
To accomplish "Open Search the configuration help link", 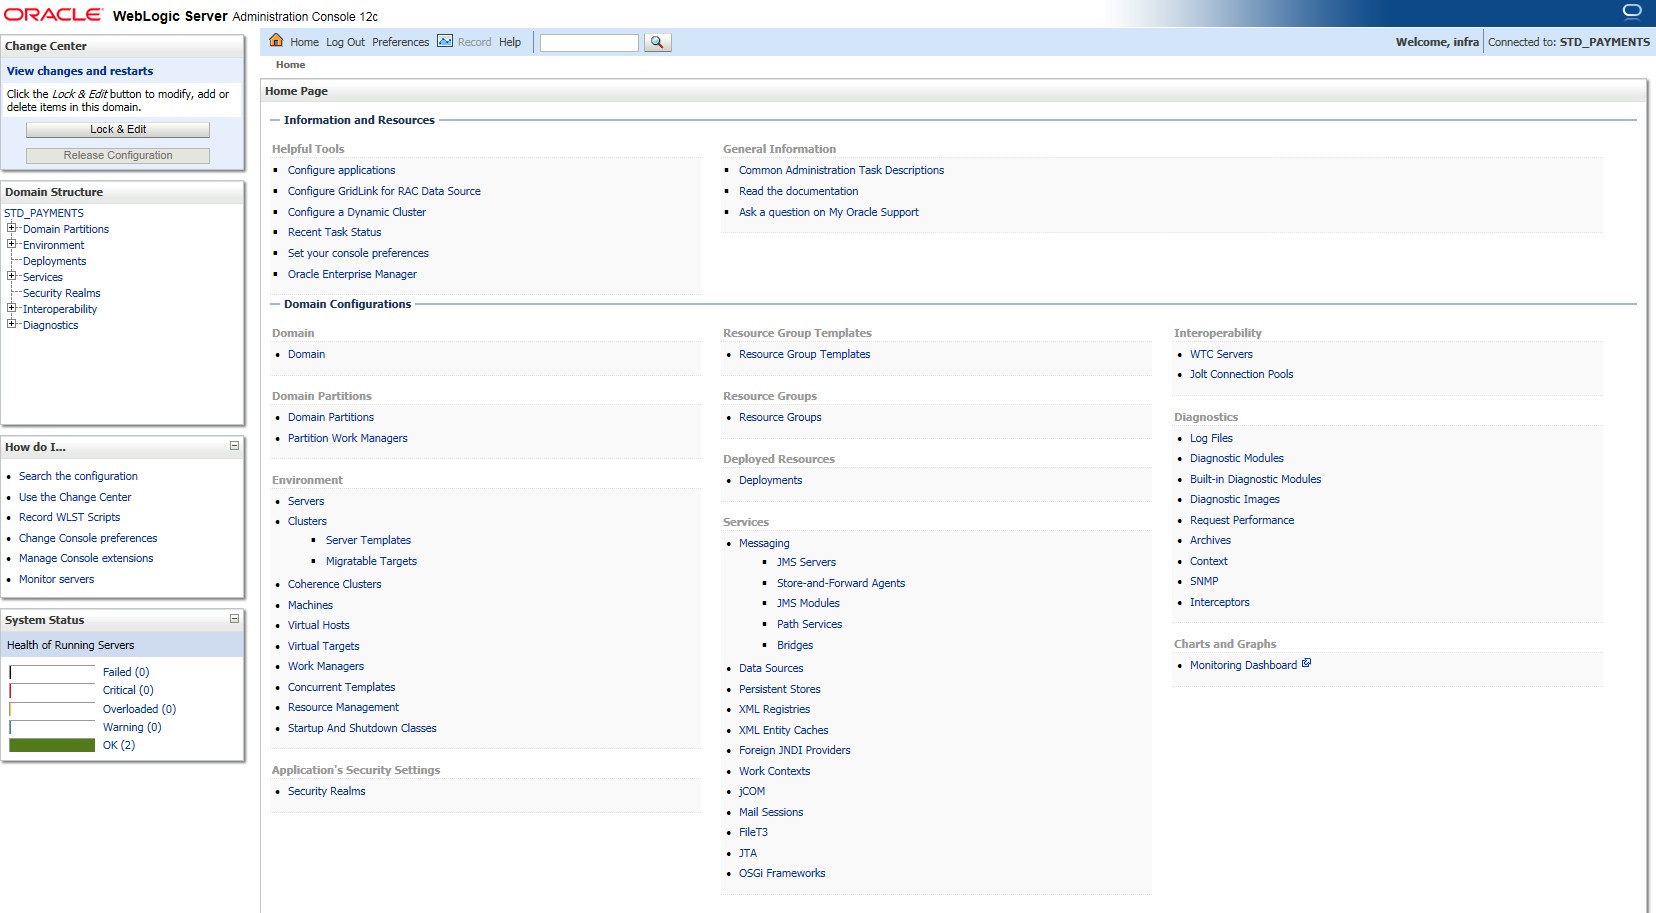I will [x=78, y=476].
